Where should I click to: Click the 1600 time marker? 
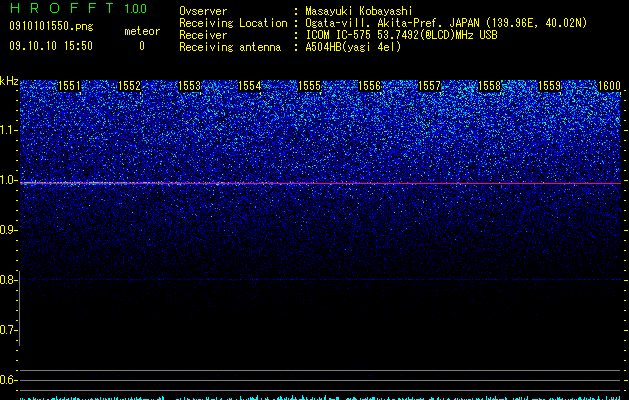(610, 86)
